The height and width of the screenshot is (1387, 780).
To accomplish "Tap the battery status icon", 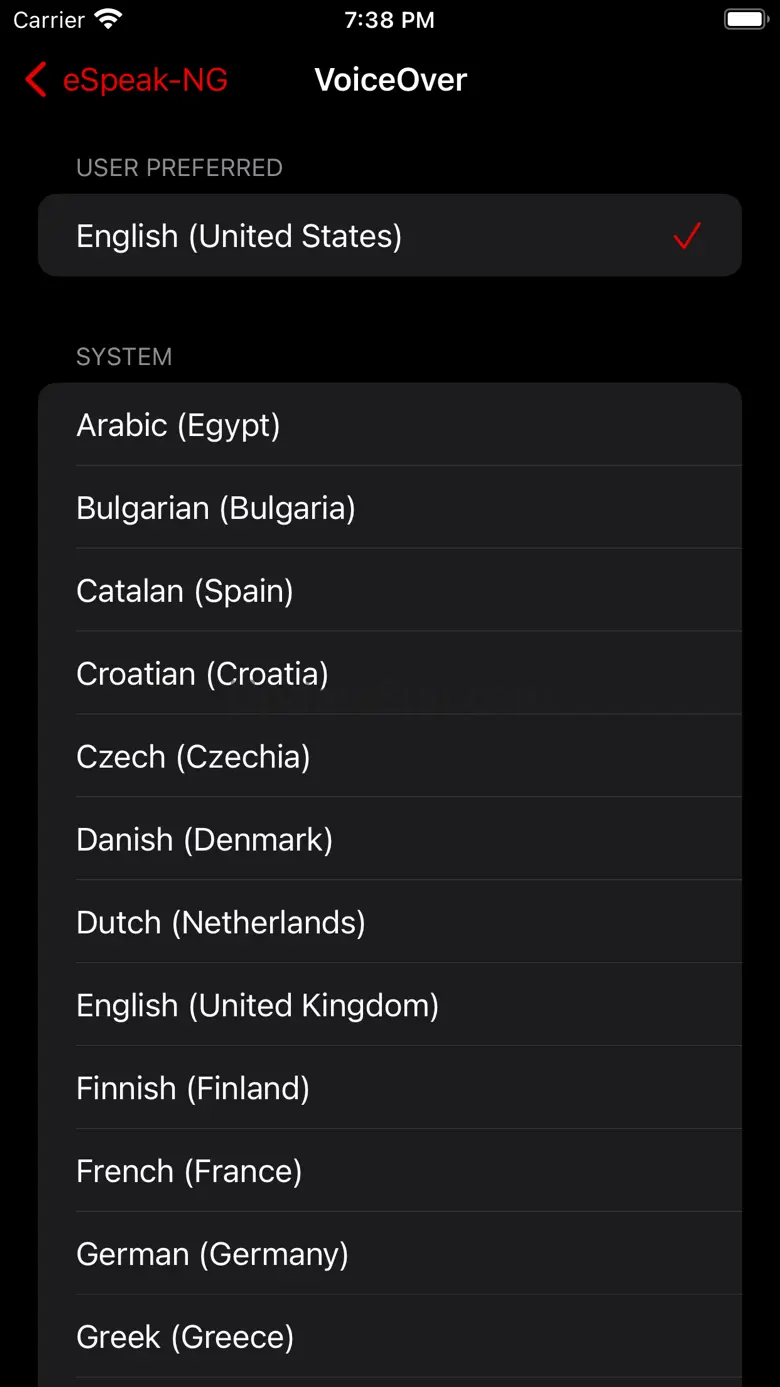I will [745, 20].
